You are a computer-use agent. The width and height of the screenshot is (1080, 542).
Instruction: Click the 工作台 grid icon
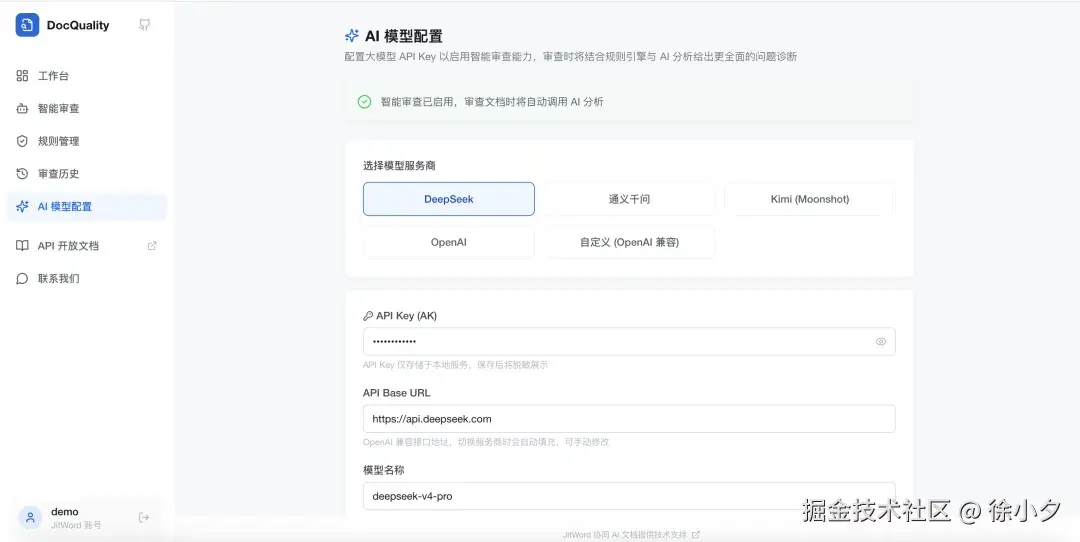tap(22, 76)
